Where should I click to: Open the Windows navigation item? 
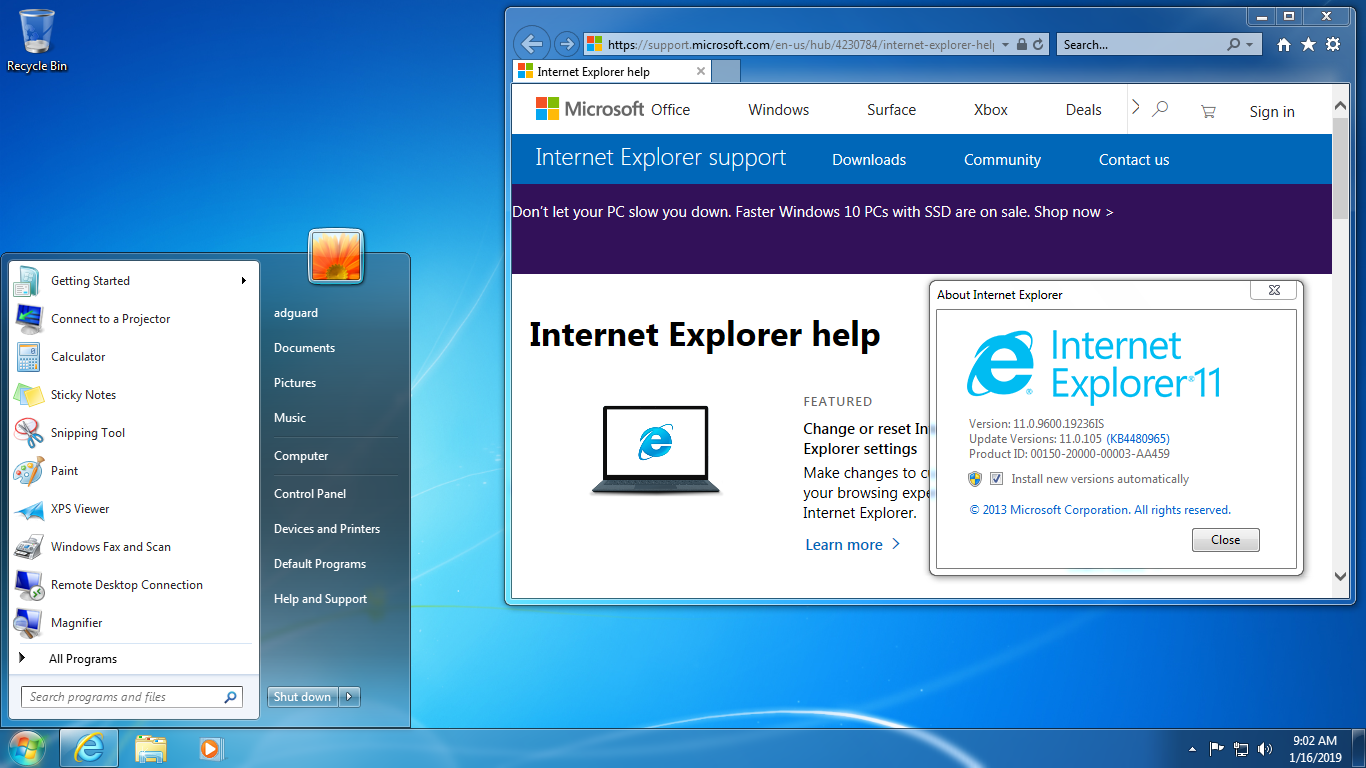coord(779,110)
